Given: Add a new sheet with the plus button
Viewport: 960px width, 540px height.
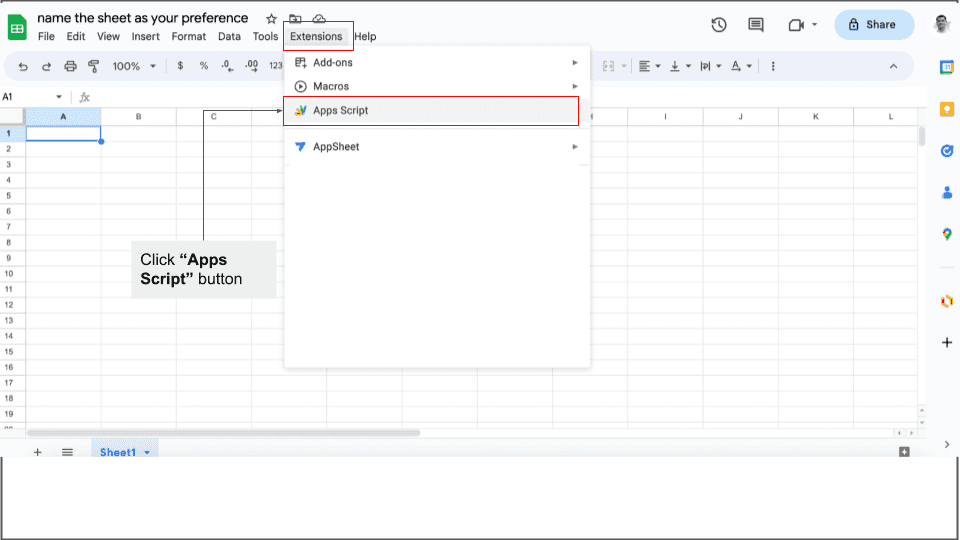Looking at the screenshot, I should coord(38,452).
